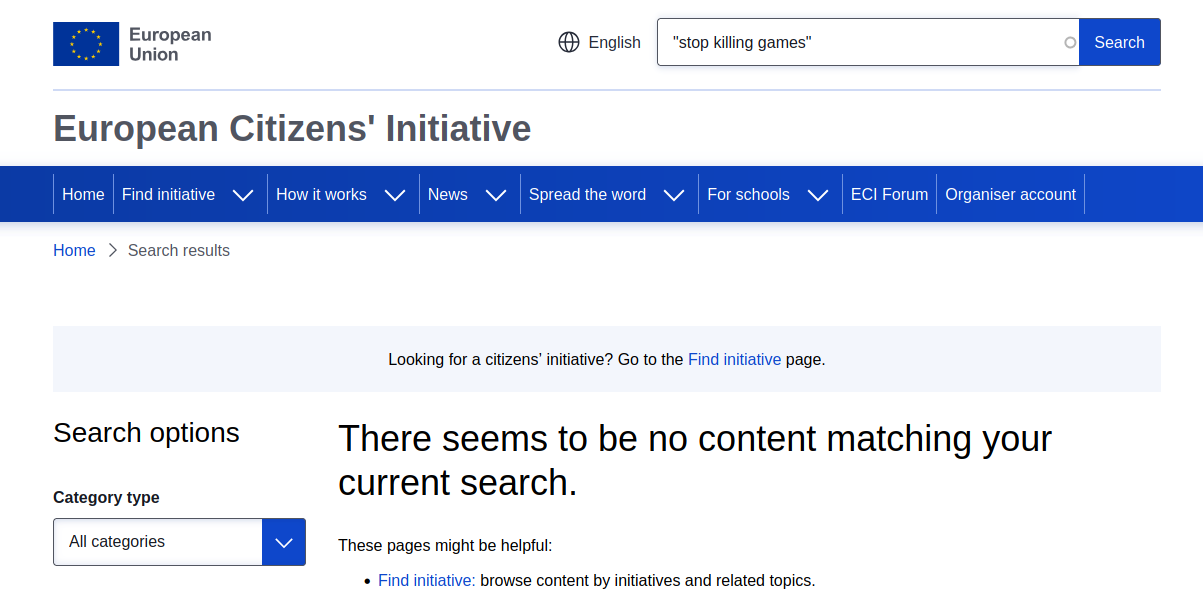This screenshot has width=1203, height=592.
Task: Select the All categories combo box
Action: pyautogui.click(x=179, y=542)
